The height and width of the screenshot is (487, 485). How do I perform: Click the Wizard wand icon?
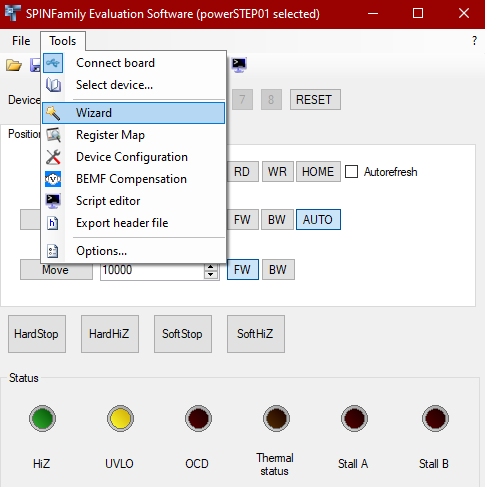click(x=53, y=113)
